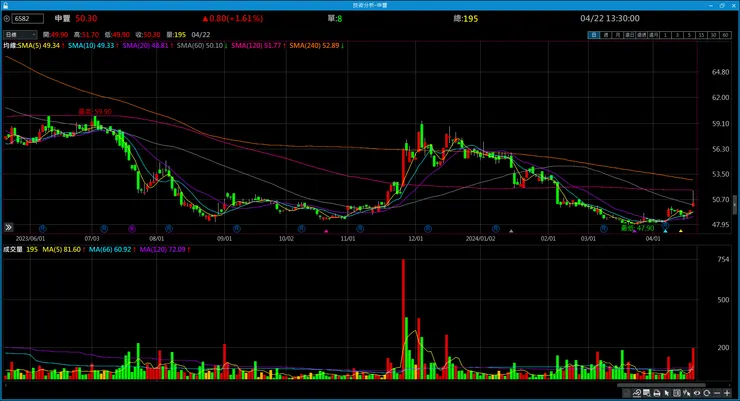Viewport: 740px width, 401px height.
Task: Click the zoom-in plus icon bottom toolbar
Action: [727, 393]
